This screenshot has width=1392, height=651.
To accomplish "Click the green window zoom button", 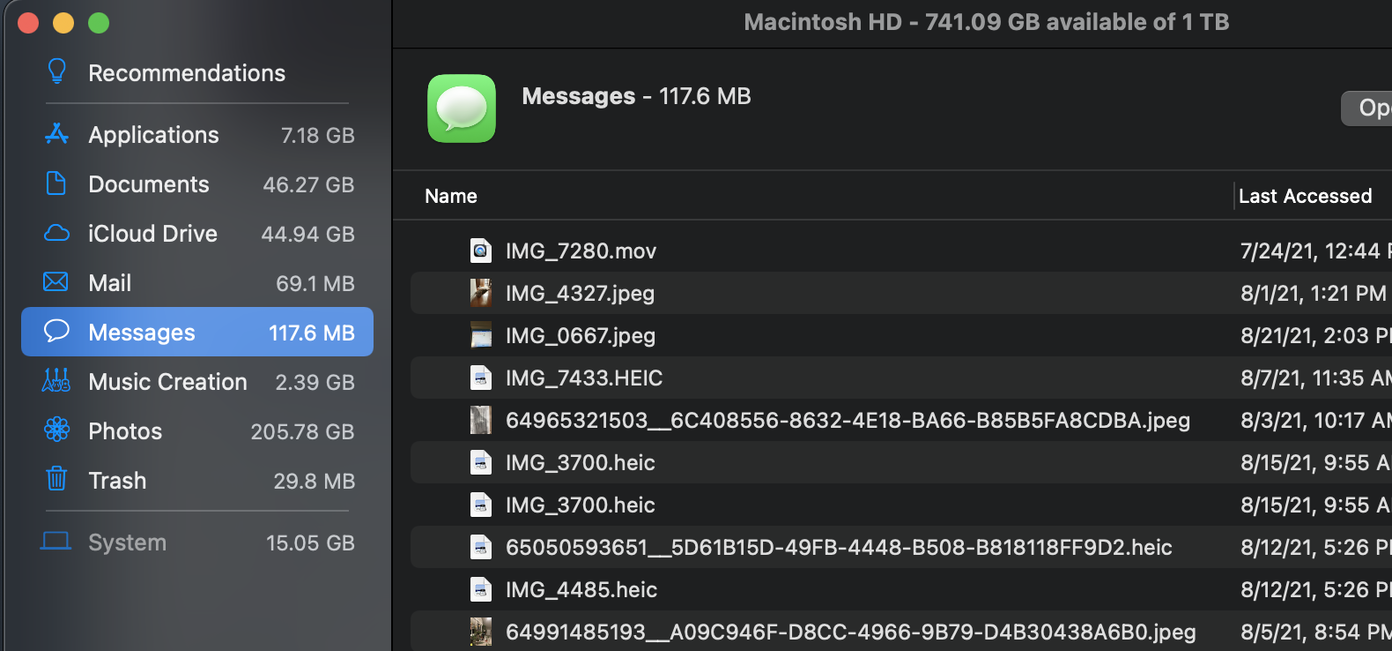I will 98,23.
